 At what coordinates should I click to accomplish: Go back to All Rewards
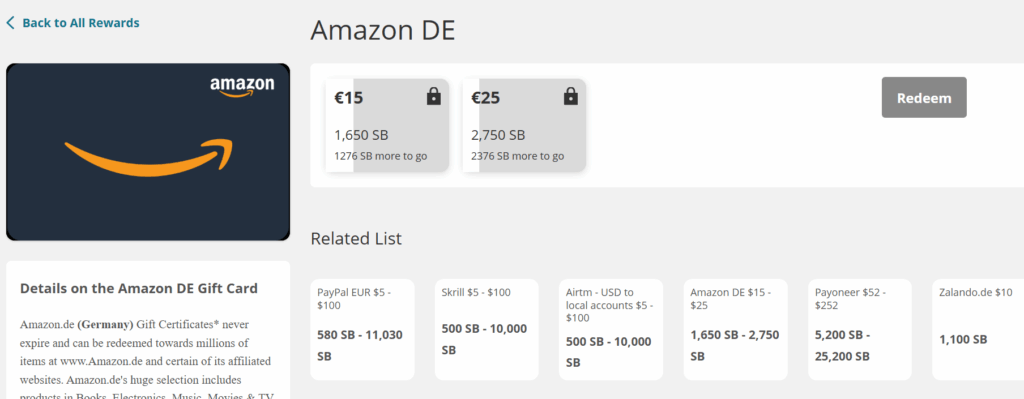click(x=73, y=23)
